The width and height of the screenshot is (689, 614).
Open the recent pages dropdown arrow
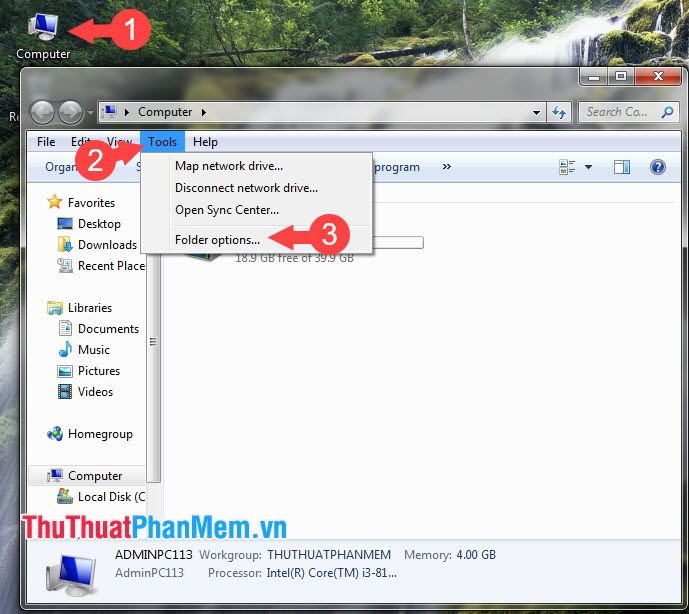point(90,113)
